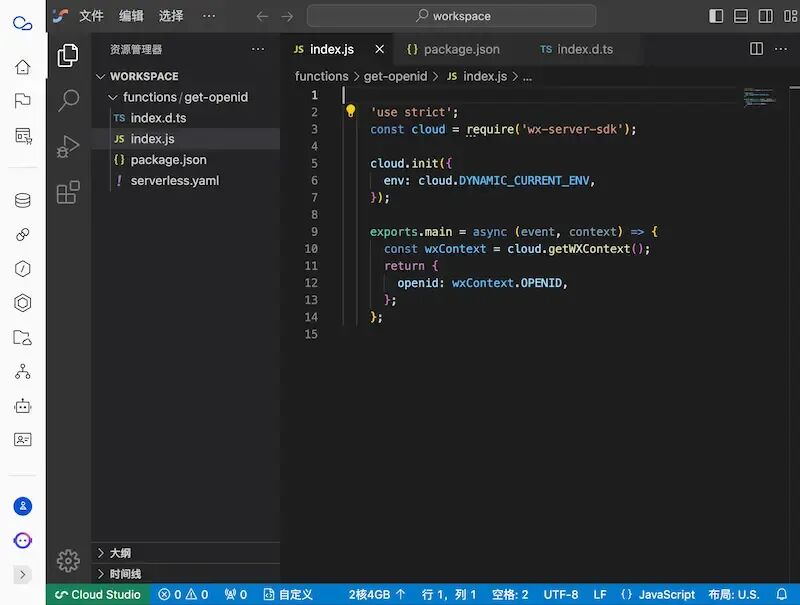800x605 pixels.
Task: Click functions in the breadcrumb
Action: pos(321,77)
